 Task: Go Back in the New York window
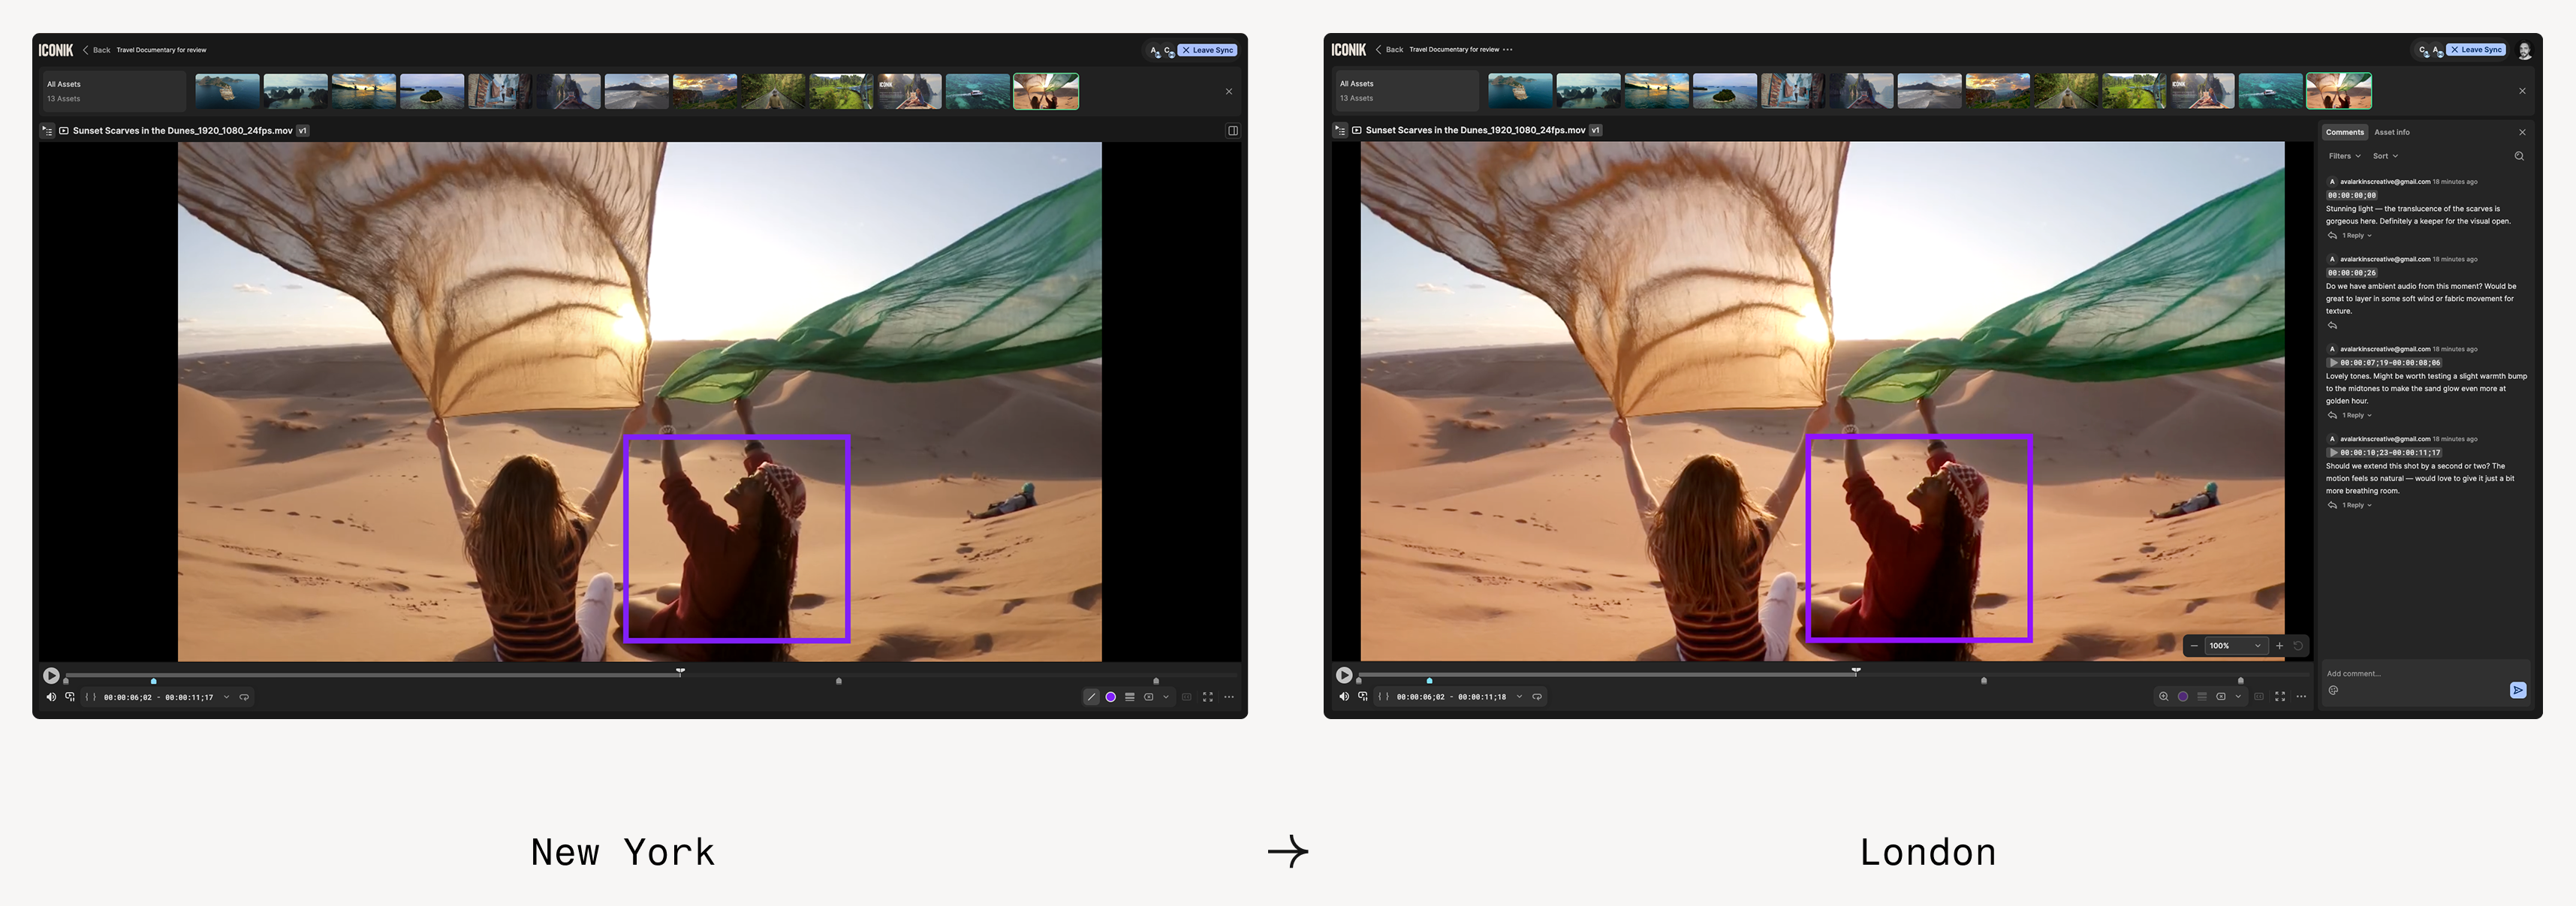click(x=97, y=50)
